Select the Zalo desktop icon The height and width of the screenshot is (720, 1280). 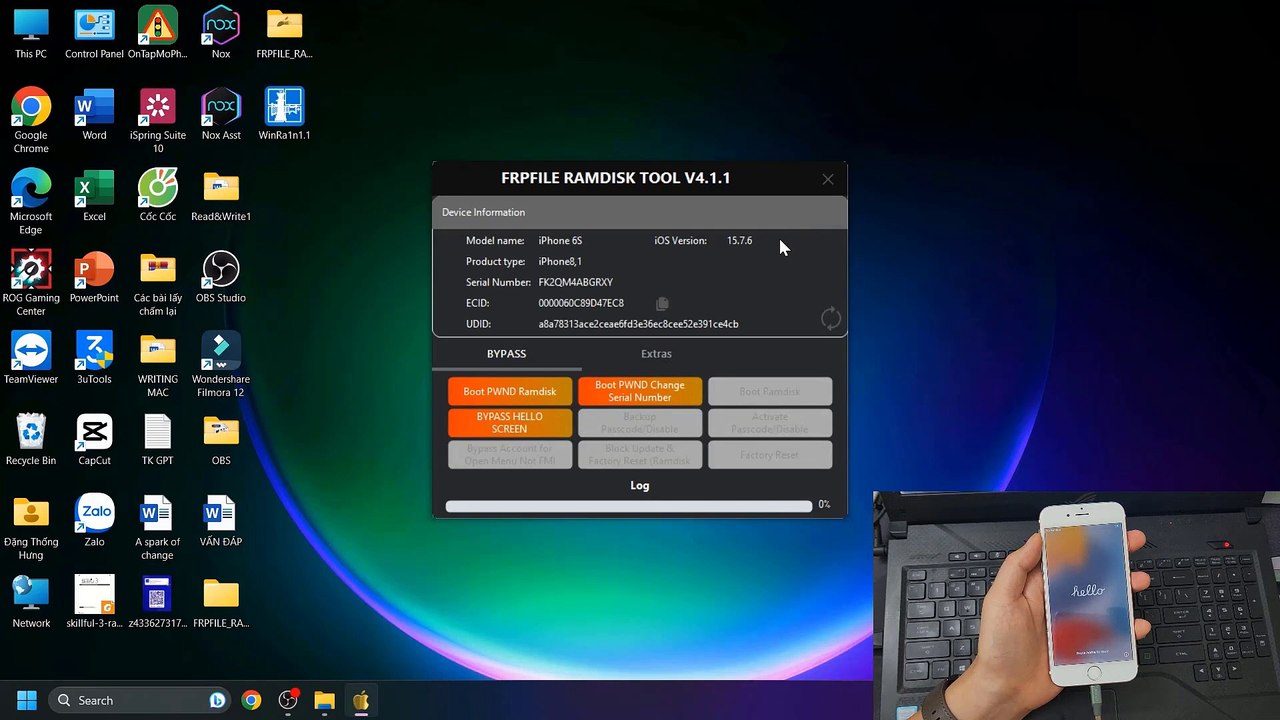[x=94, y=521]
